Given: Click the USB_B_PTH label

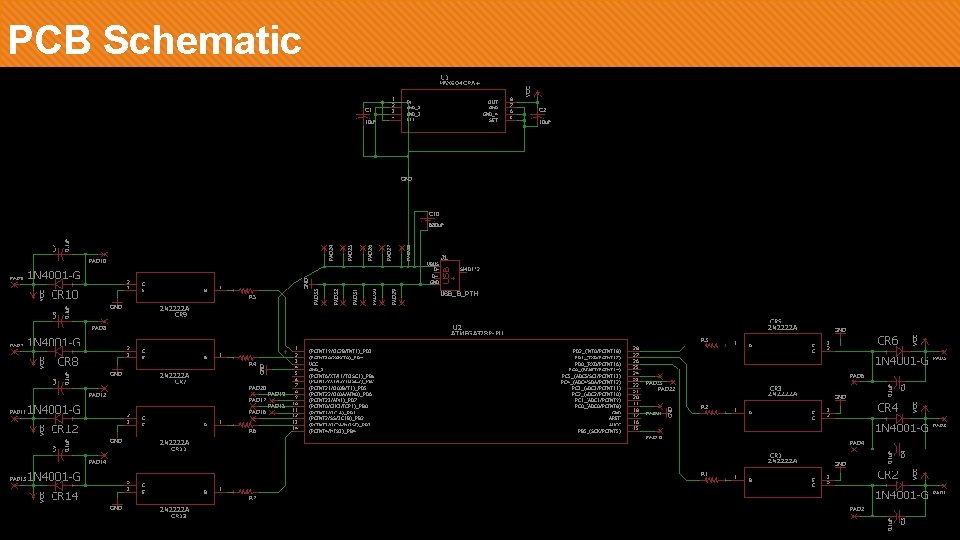Looking at the screenshot, I should [x=459, y=293].
